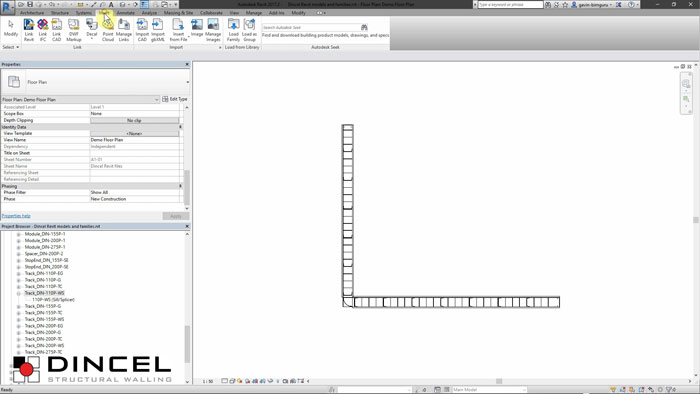Click the Decal tool

(x=92, y=30)
